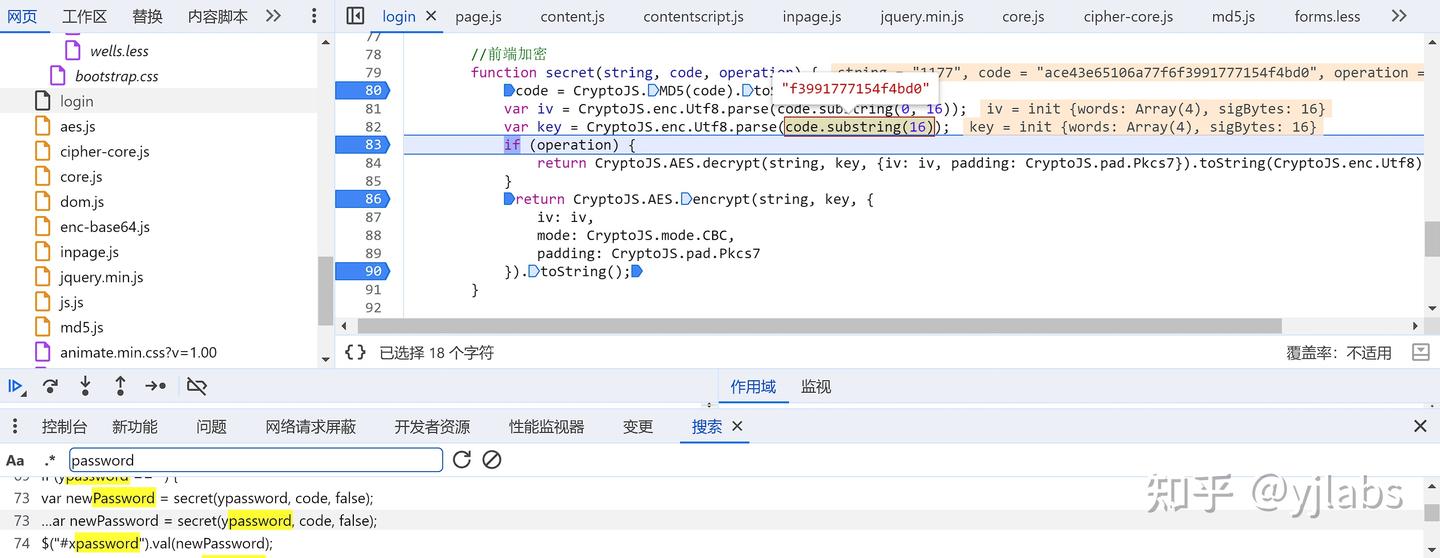Open the sources panel three-dot menu
The height and width of the screenshot is (558, 1440).
pos(314,16)
